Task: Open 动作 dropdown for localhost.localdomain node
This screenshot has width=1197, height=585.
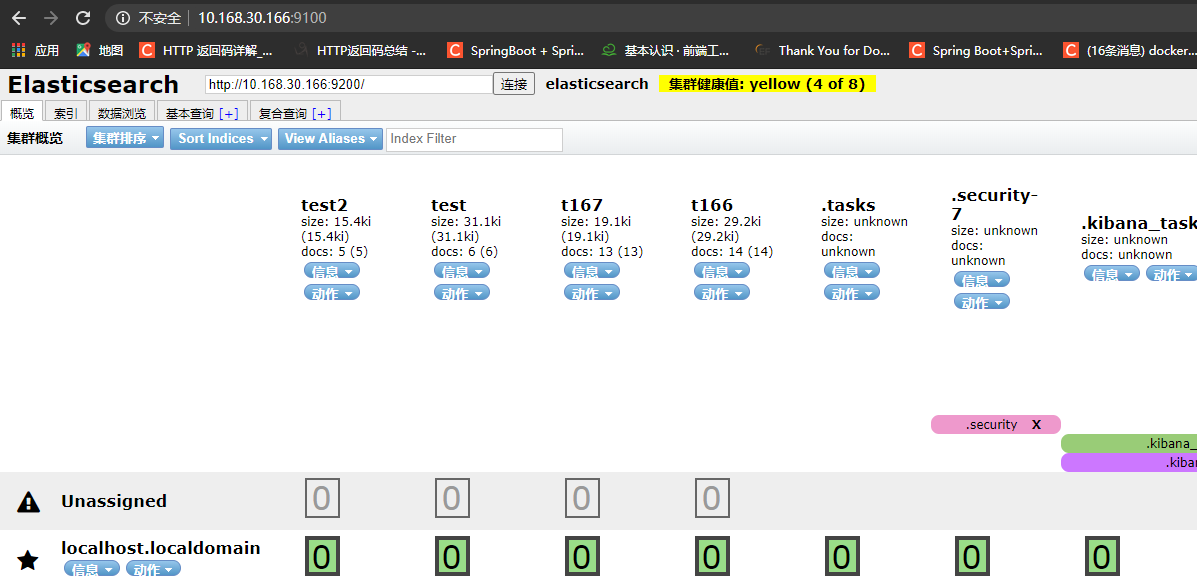Action: (x=153, y=569)
